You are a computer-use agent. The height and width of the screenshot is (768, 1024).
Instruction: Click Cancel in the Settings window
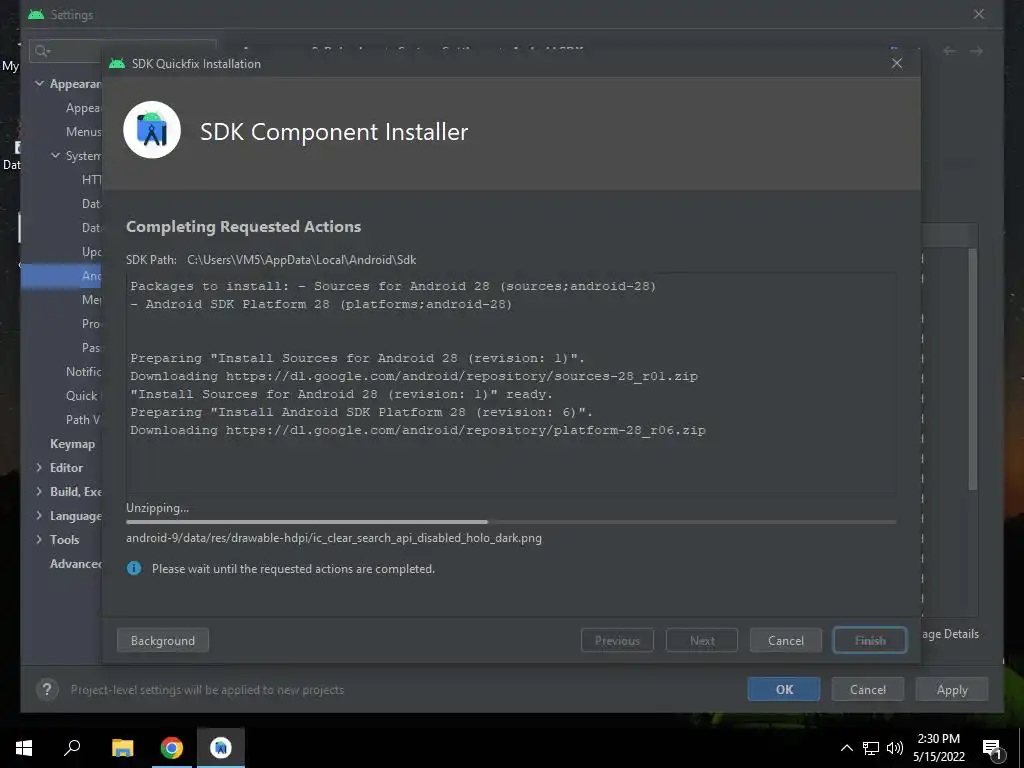tap(868, 689)
